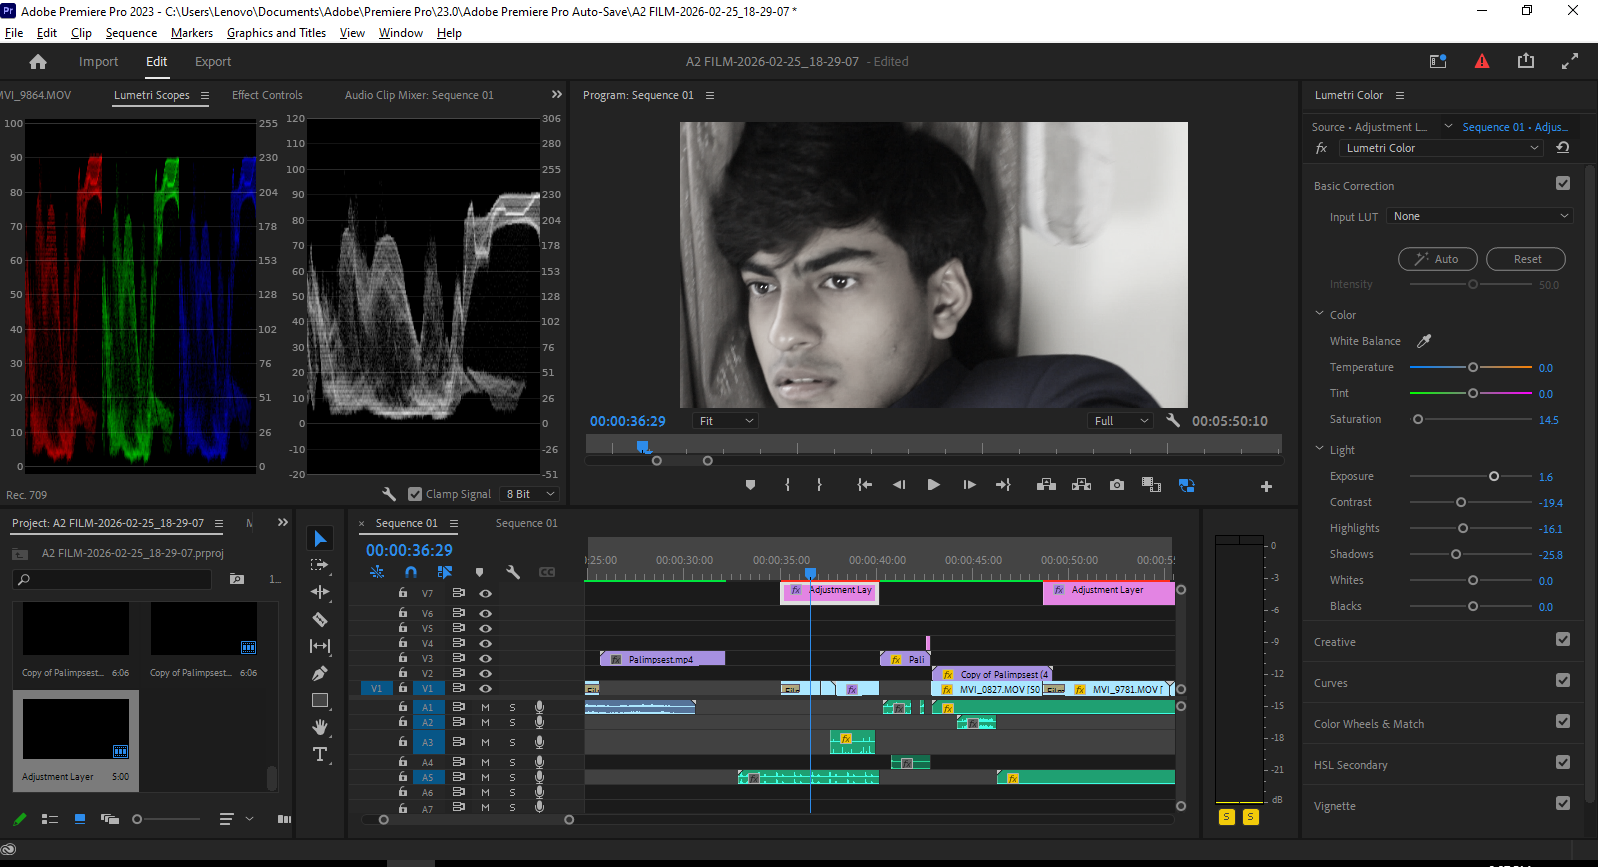Mute audio track A1

point(485,707)
